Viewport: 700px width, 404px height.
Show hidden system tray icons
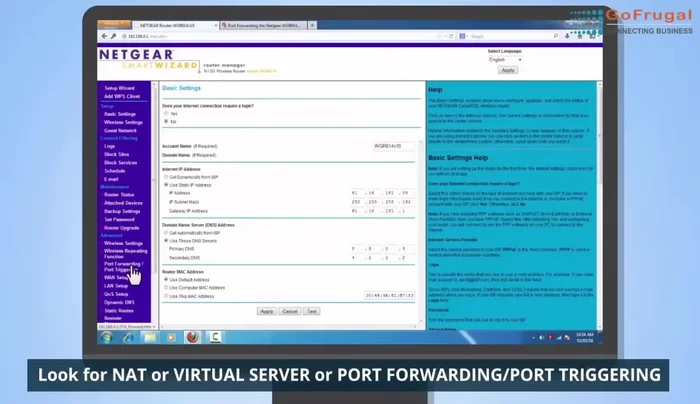point(533,338)
